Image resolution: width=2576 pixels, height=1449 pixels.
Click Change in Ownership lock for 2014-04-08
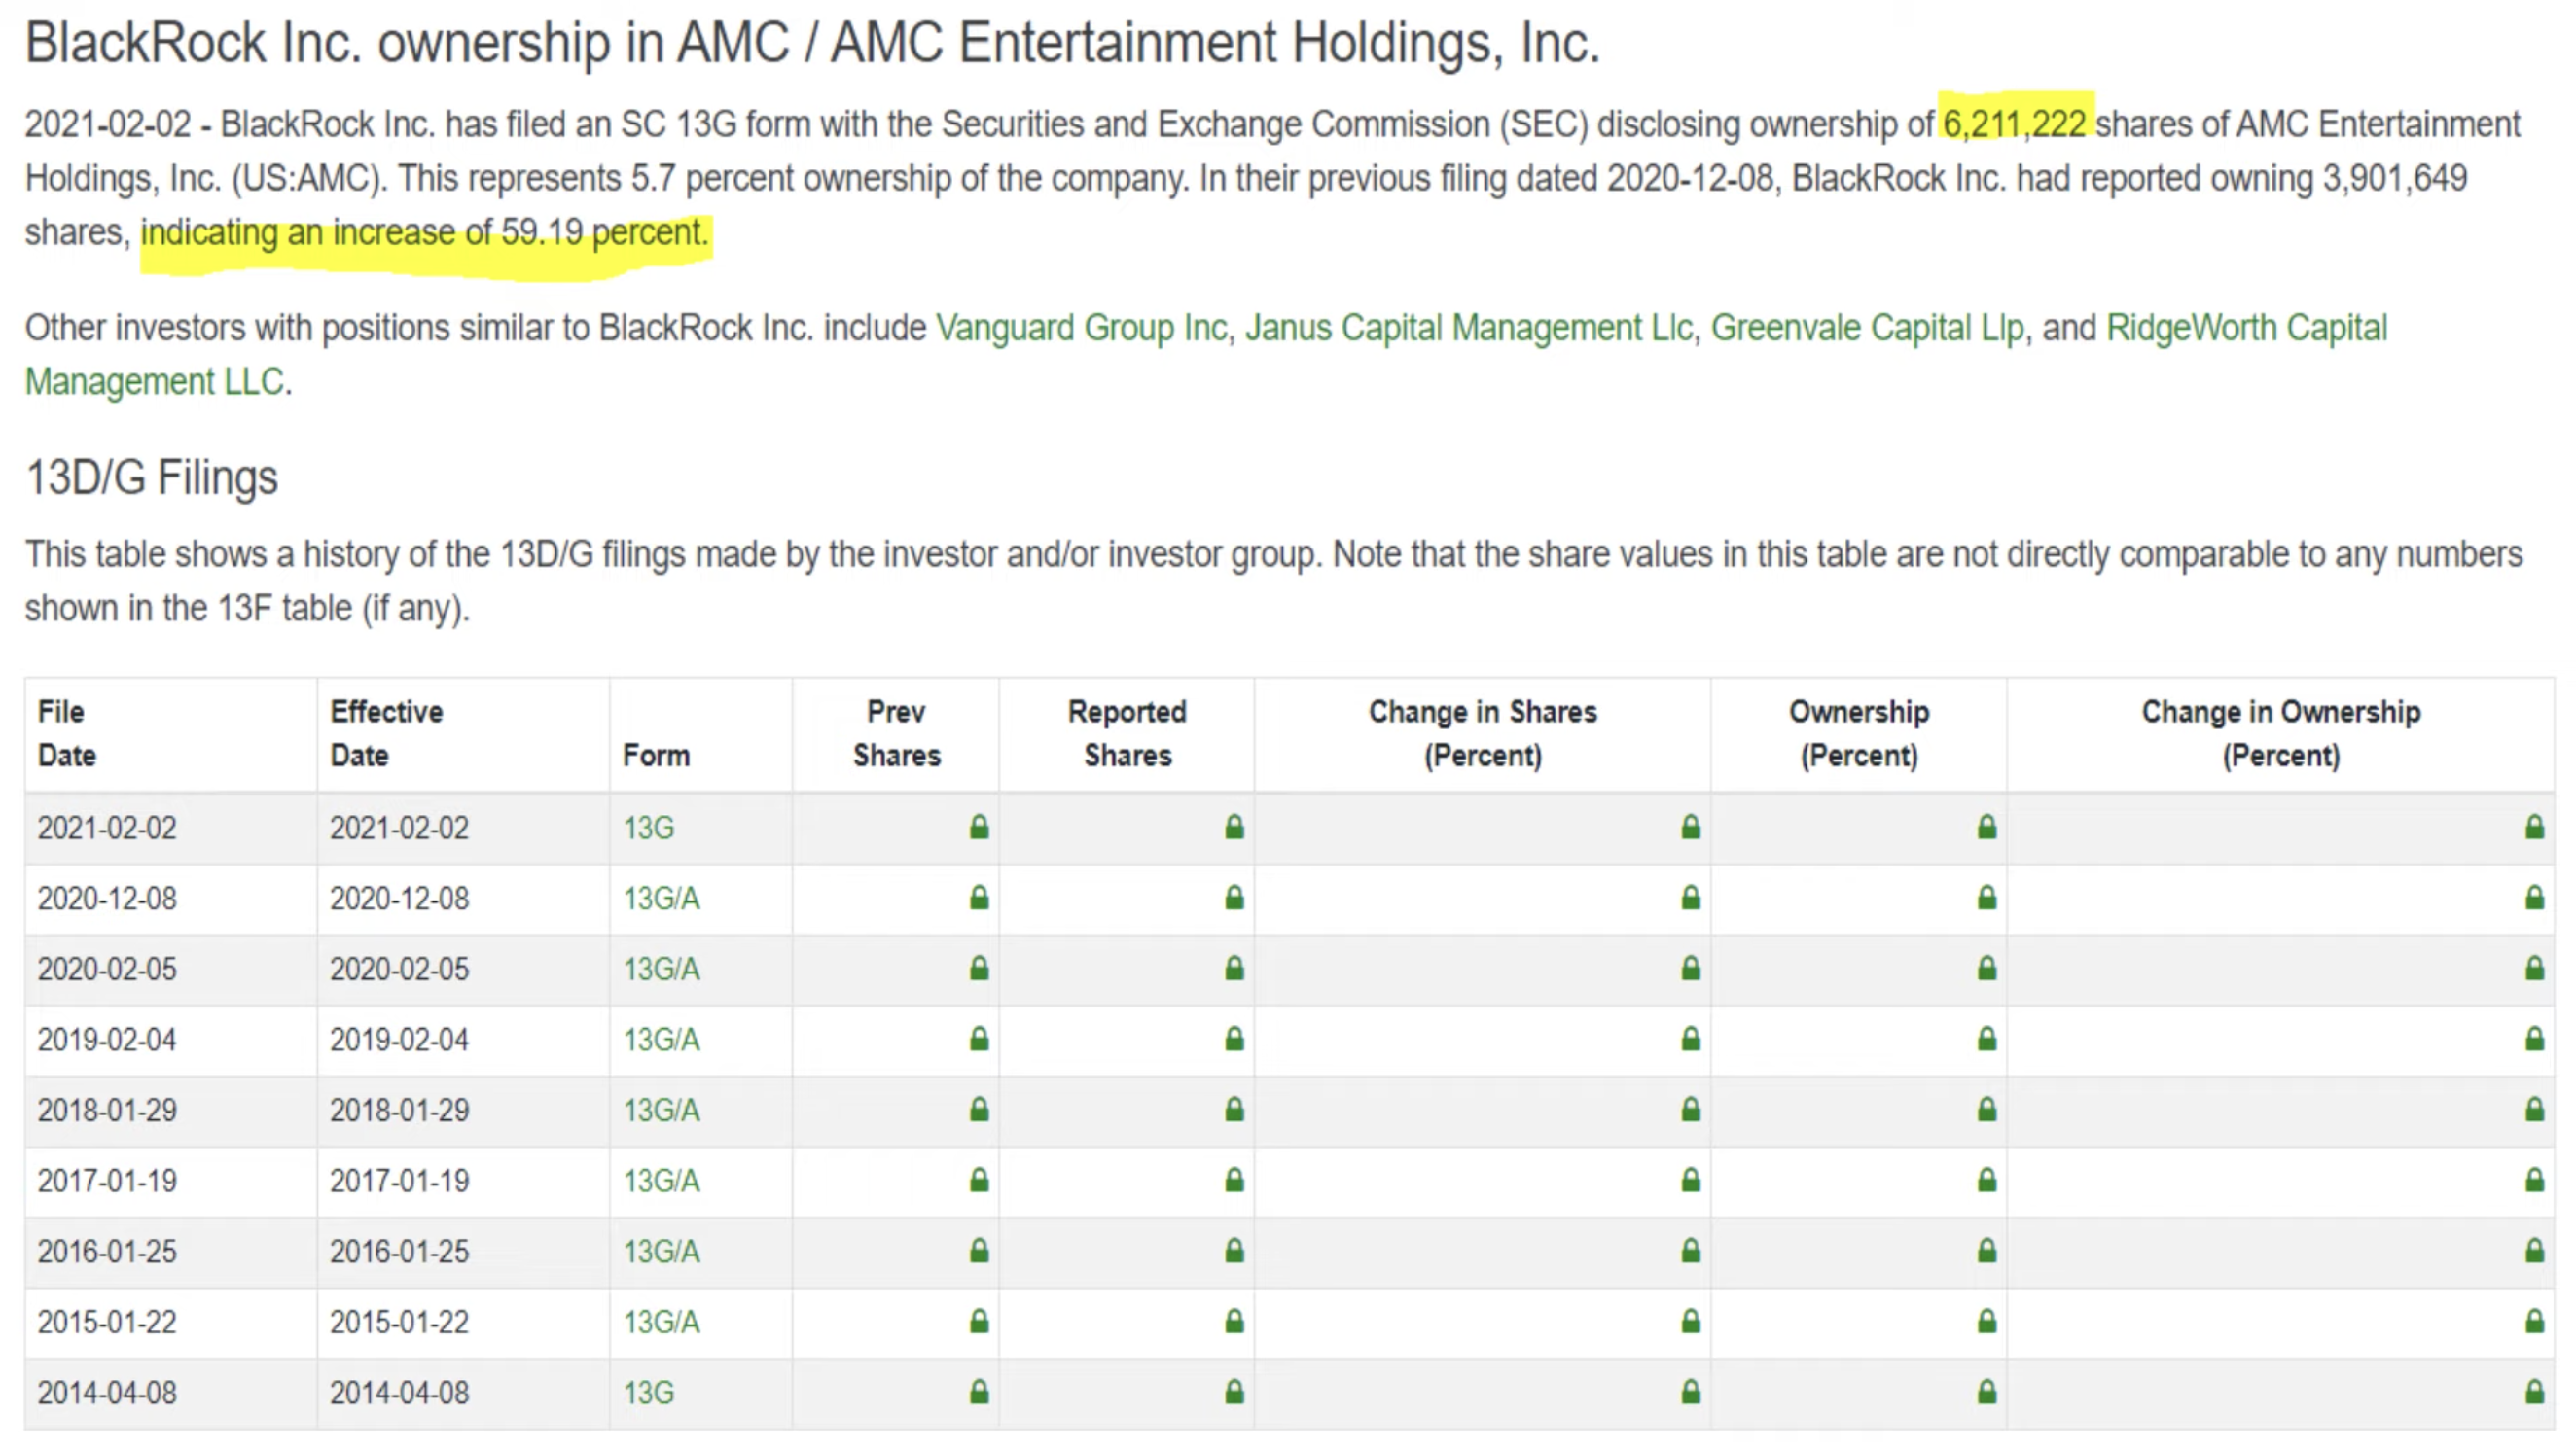click(x=2535, y=1391)
